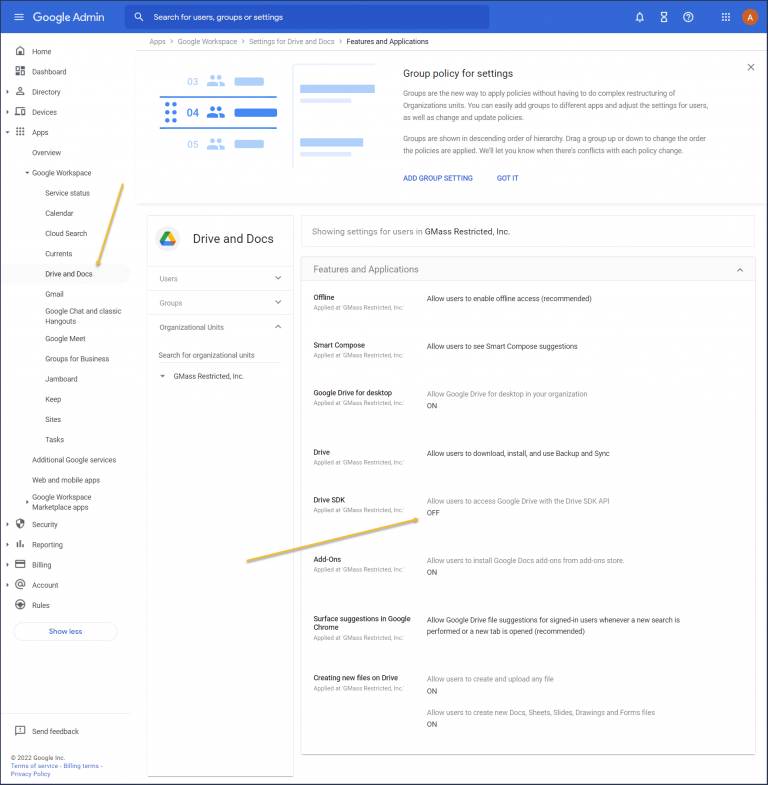Expand the Users panel chevron
Viewport: 768px width, 785px height.
coord(278,278)
